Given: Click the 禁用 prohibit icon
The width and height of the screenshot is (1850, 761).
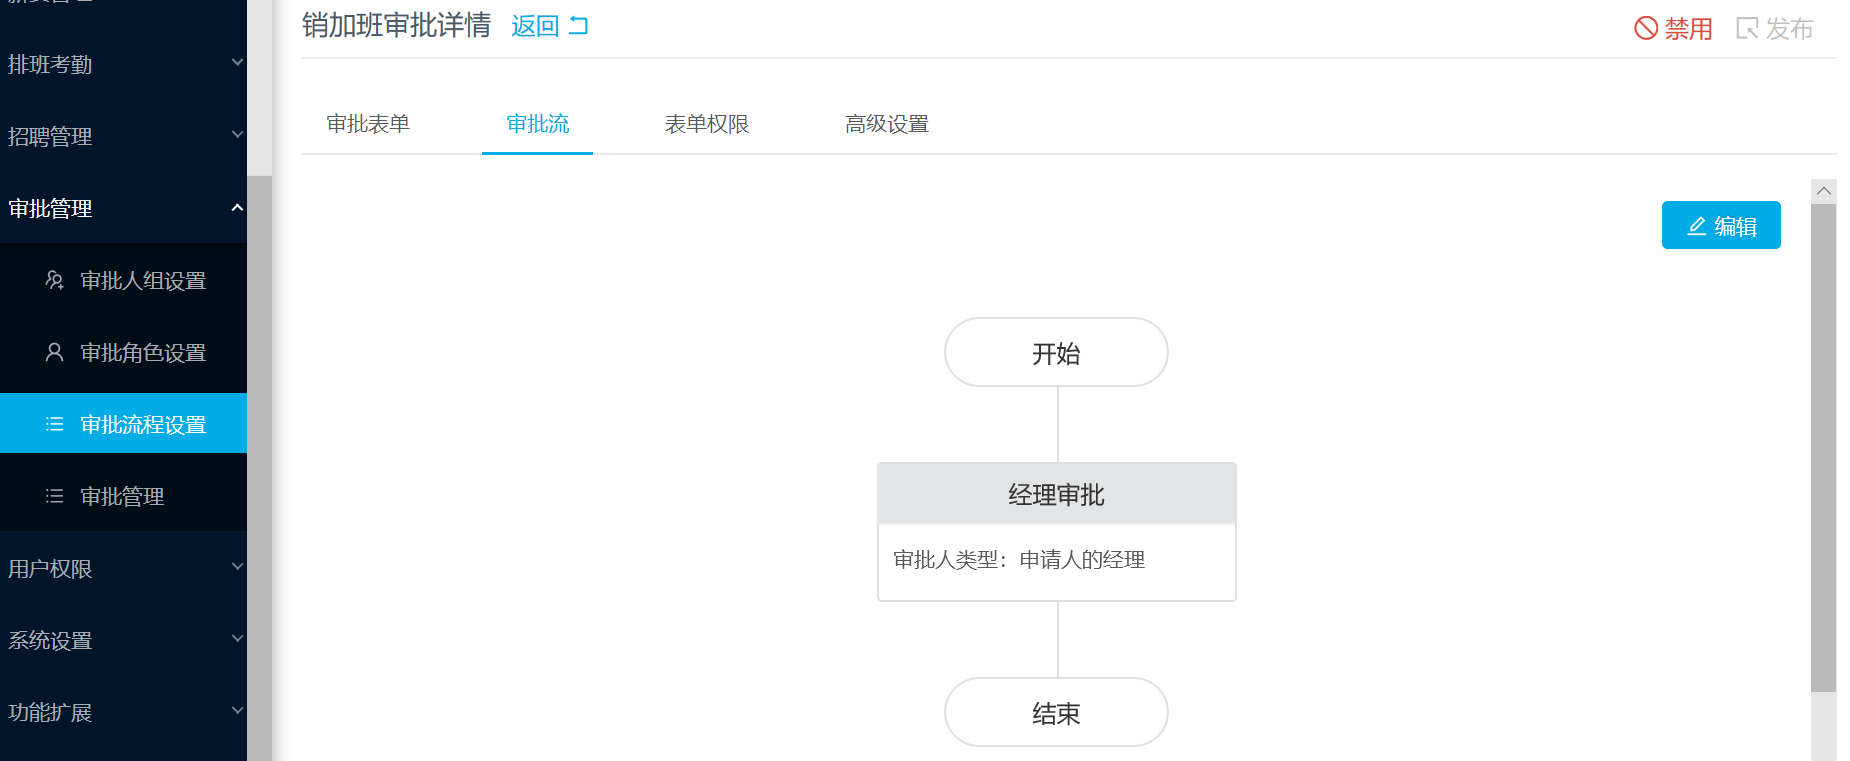Looking at the screenshot, I should [x=1646, y=28].
